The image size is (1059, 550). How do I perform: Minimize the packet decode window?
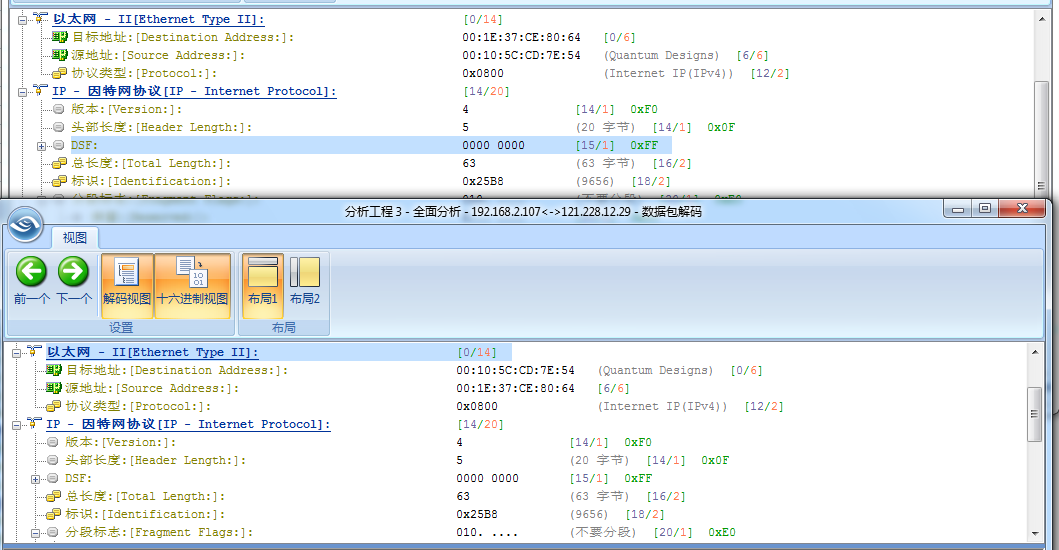pyautogui.click(x=958, y=209)
